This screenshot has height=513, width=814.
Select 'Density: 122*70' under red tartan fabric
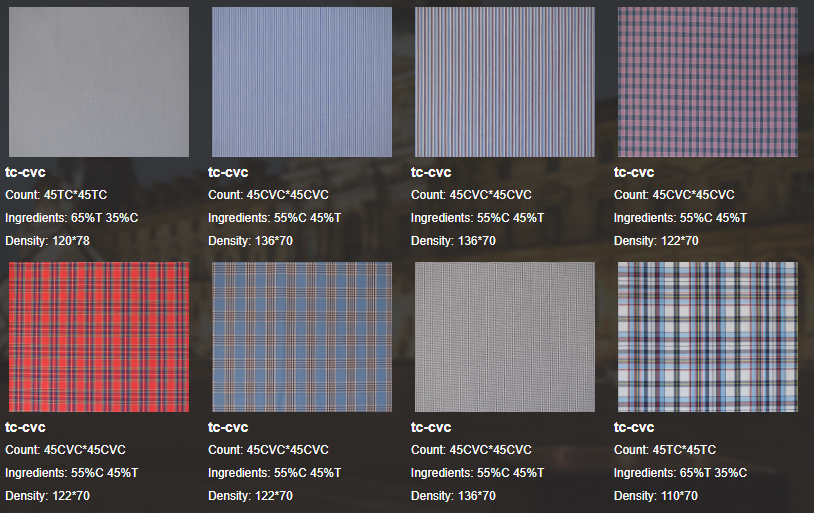[x=47, y=496]
